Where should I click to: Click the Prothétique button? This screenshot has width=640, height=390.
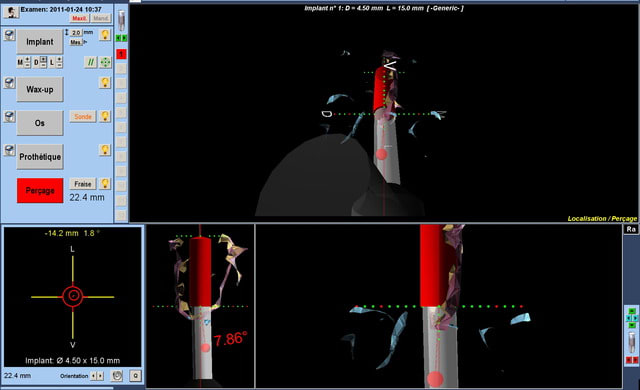pyautogui.click(x=40, y=157)
